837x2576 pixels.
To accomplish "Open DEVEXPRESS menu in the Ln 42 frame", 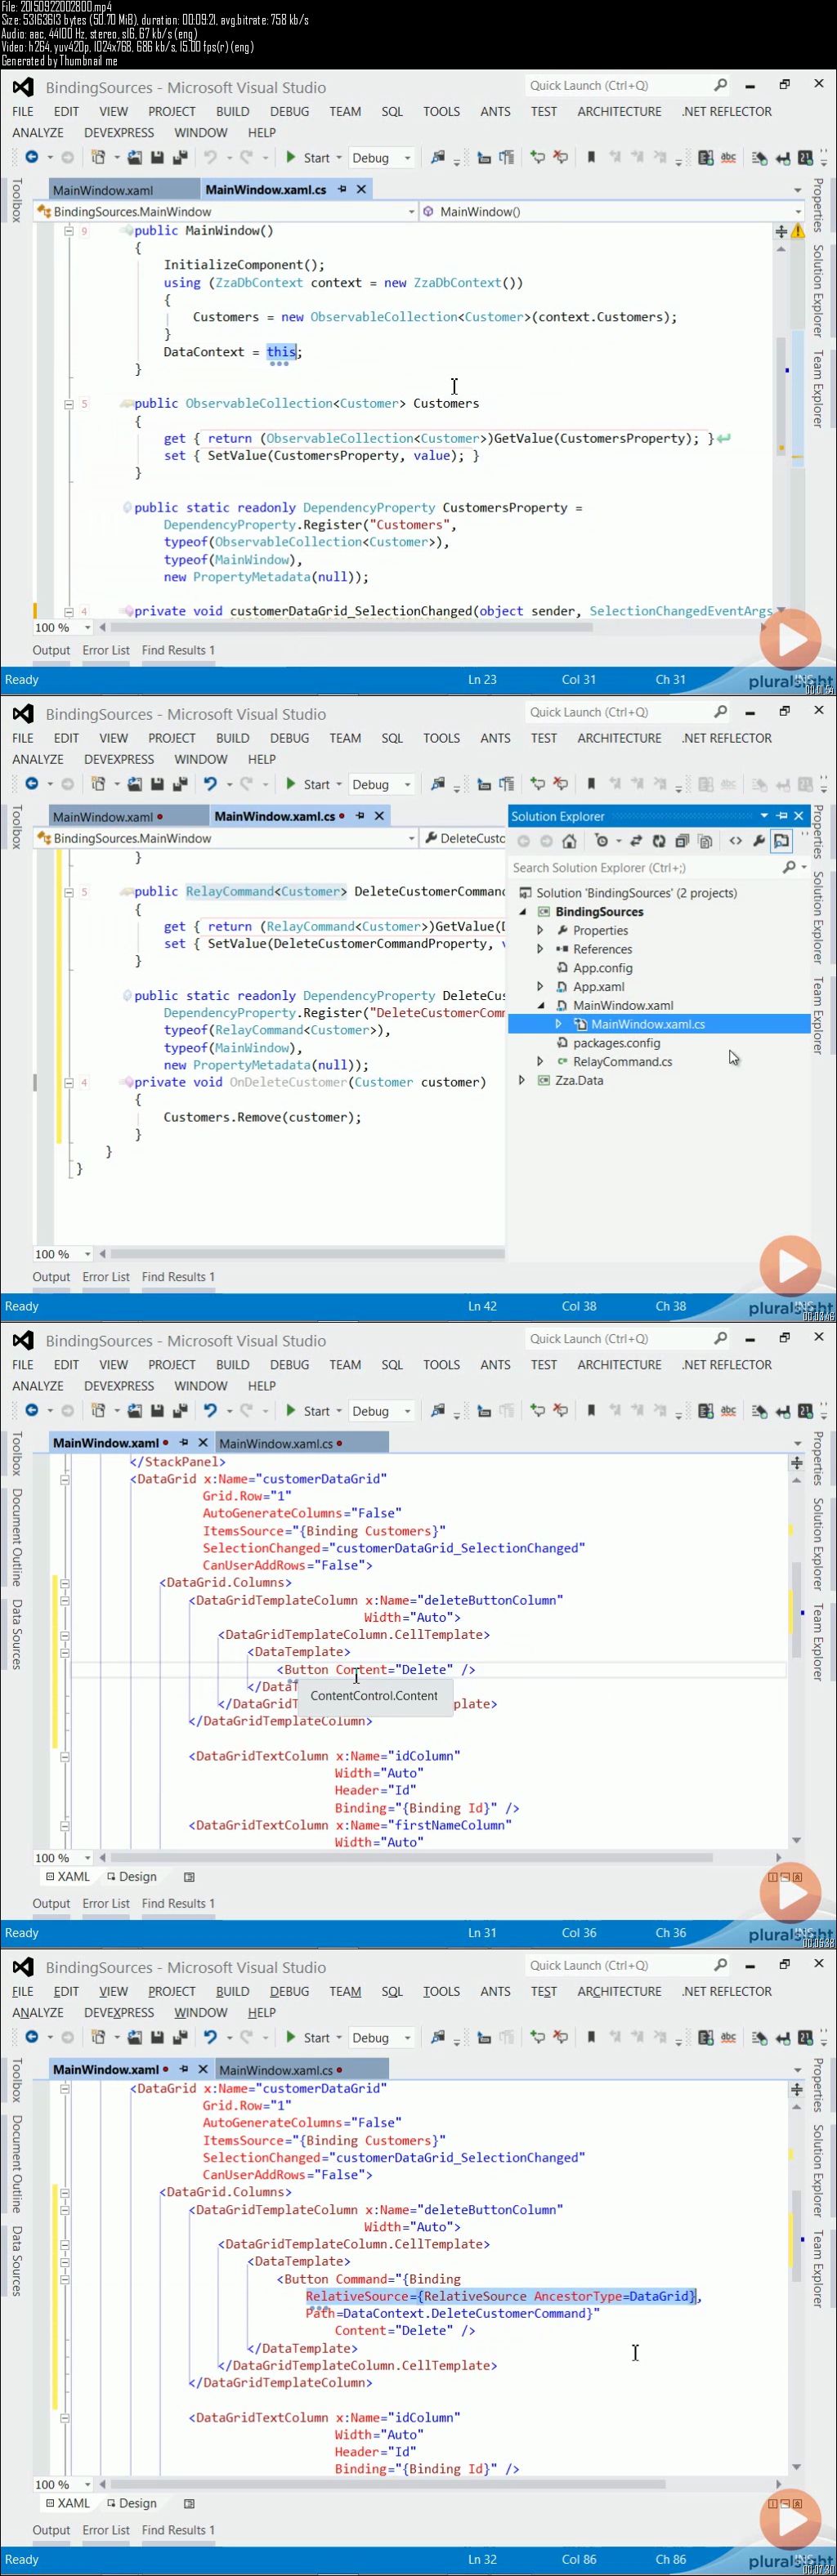I will [x=119, y=759].
